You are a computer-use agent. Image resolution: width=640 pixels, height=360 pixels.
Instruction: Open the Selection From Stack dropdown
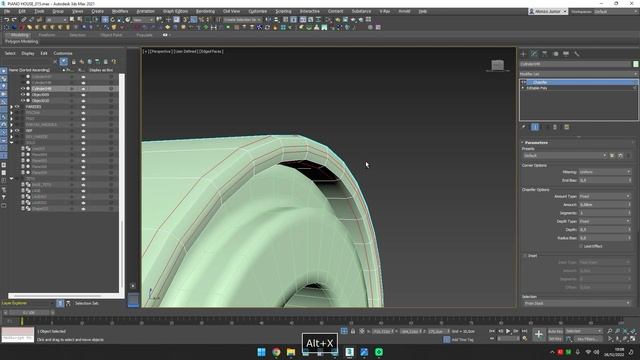pos(577,303)
